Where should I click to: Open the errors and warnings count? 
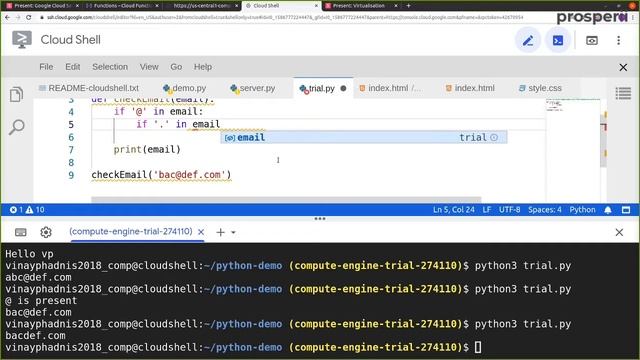point(27,210)
